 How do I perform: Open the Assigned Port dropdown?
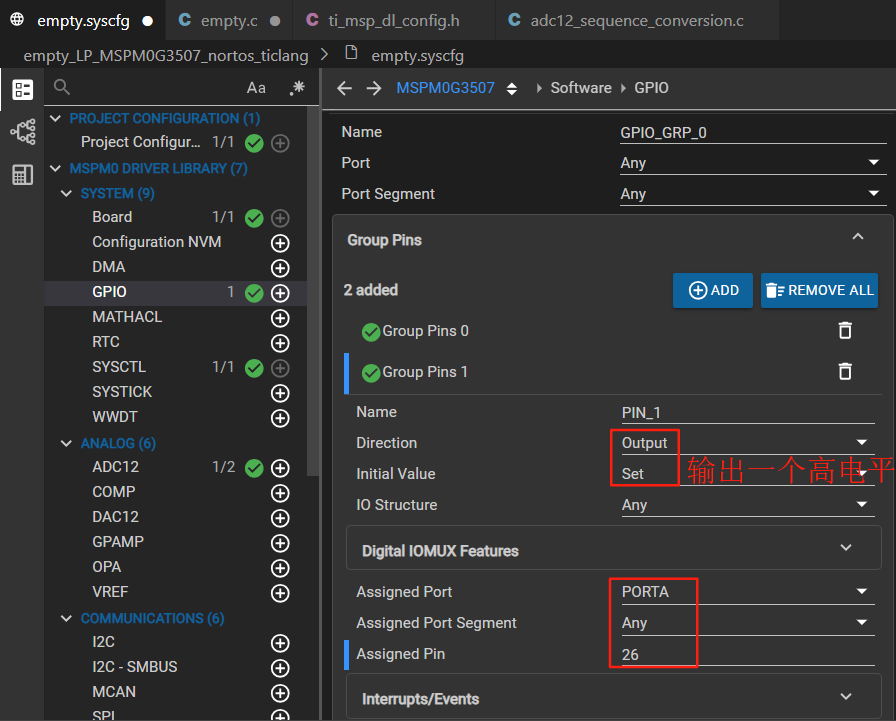tap(748, 592)
